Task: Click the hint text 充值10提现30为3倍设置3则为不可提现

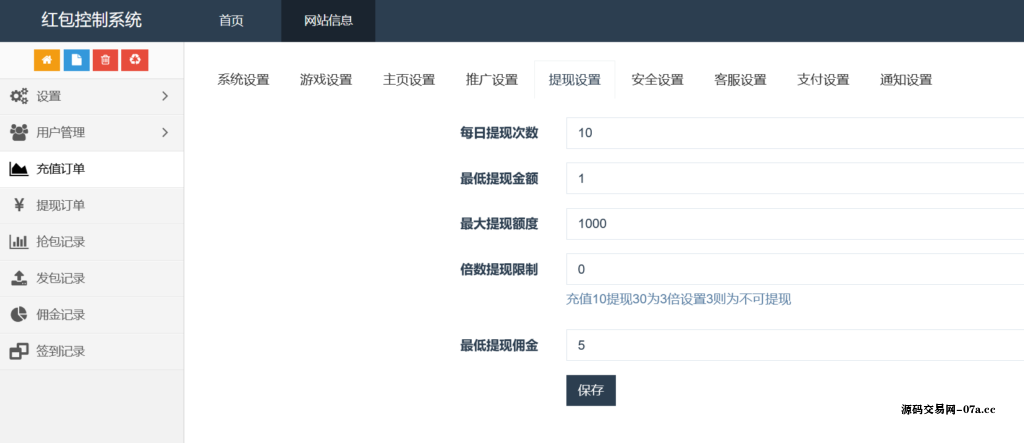Action: 679,300
